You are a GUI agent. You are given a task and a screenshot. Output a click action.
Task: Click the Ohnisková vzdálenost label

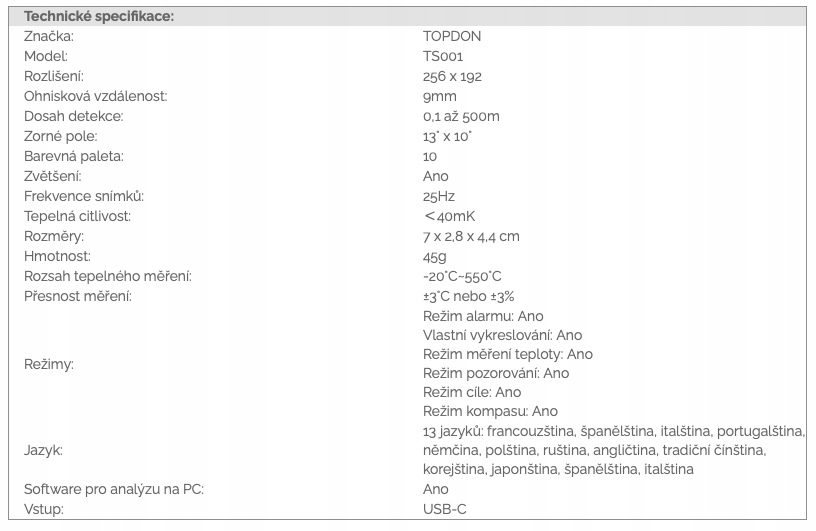(95, 96)
